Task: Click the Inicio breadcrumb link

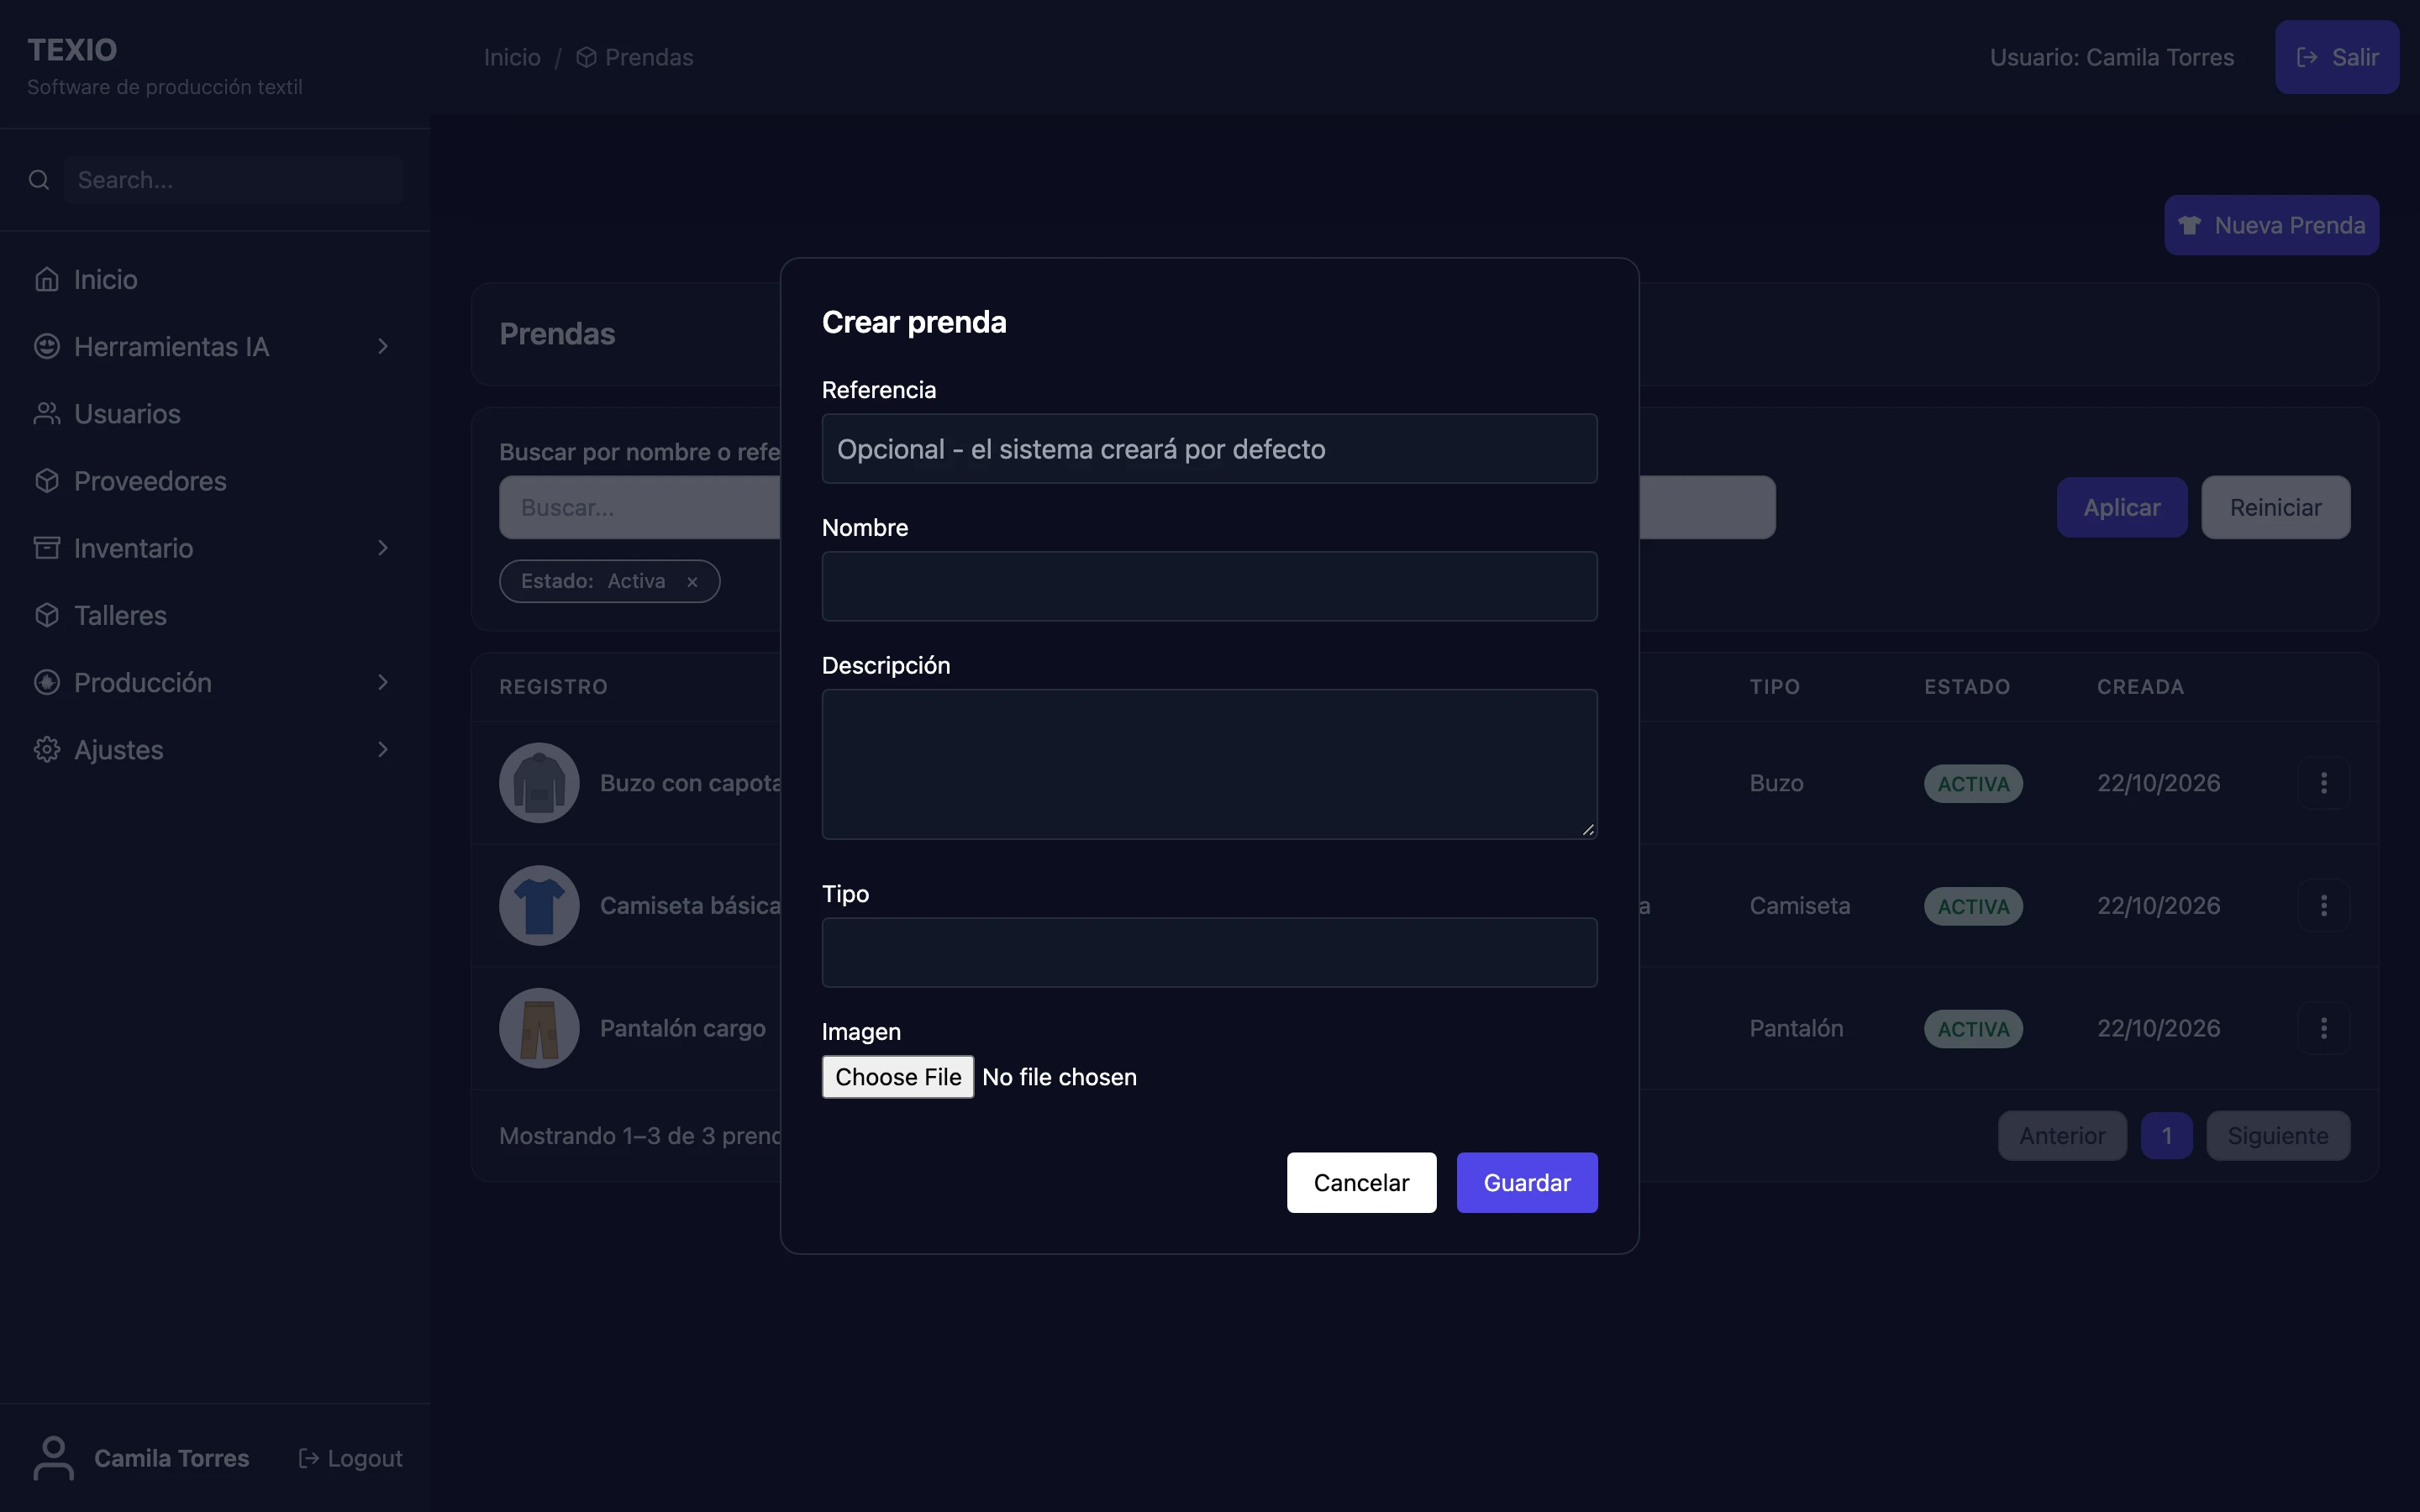Action: 512,57
